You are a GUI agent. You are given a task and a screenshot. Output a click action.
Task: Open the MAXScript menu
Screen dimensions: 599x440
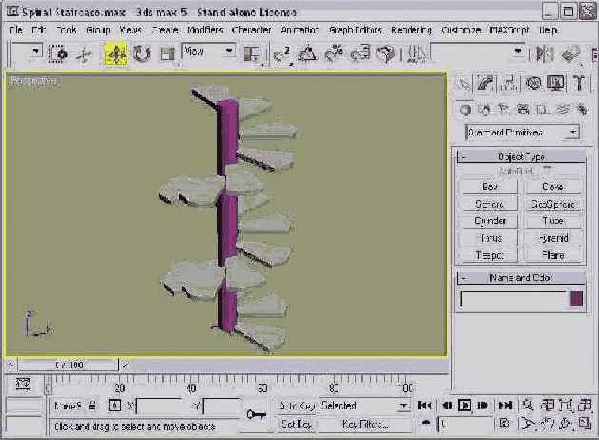click(509, 30)
